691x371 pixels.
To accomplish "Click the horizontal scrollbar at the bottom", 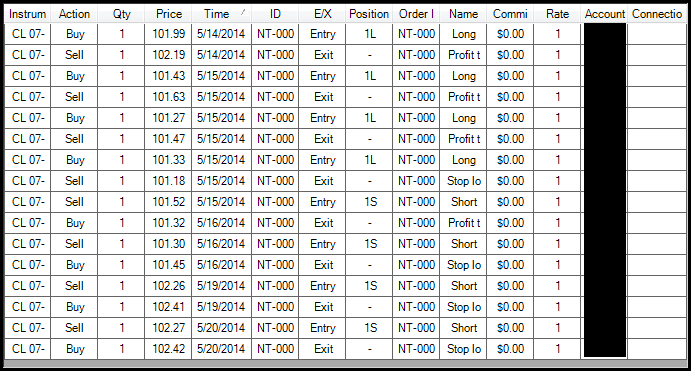I will pos(345,364).
